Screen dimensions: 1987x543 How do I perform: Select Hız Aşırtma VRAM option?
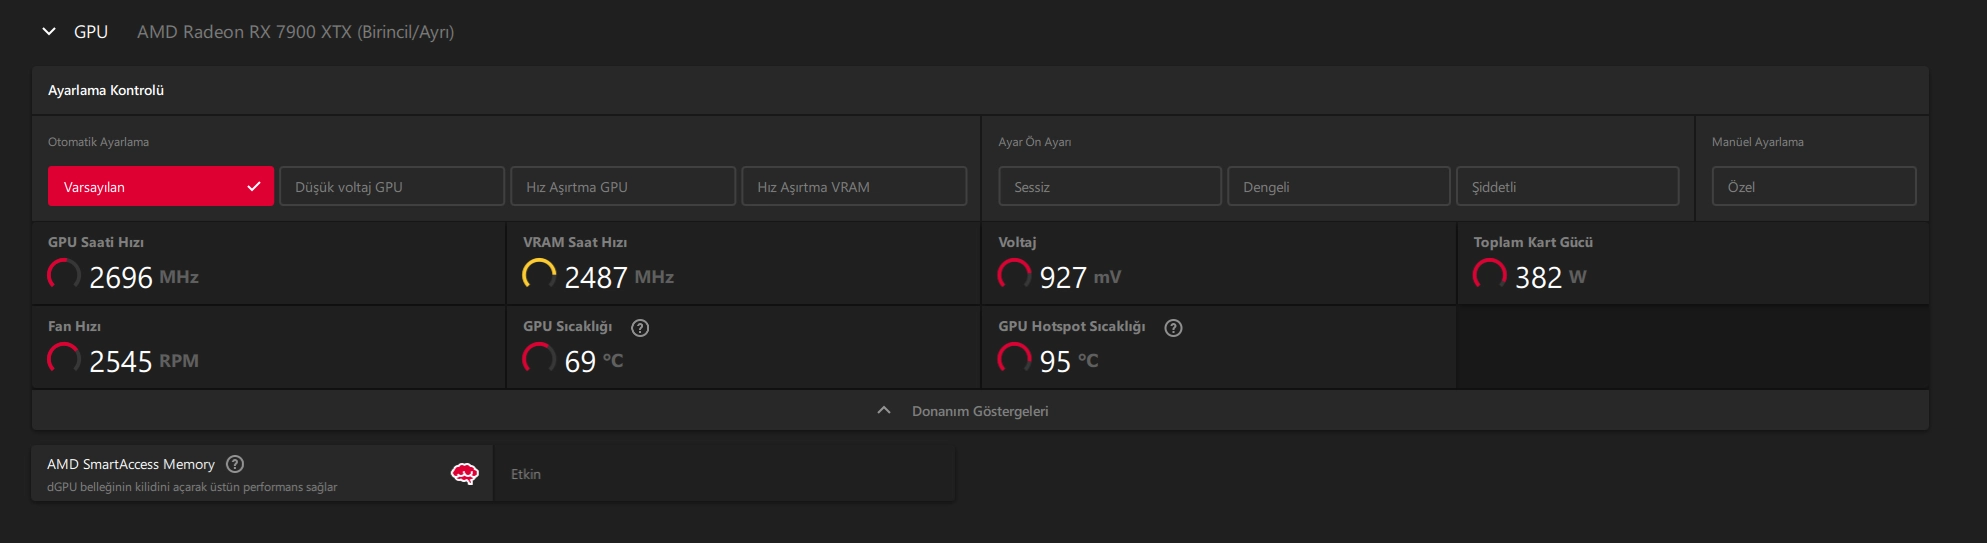[854, 186]
